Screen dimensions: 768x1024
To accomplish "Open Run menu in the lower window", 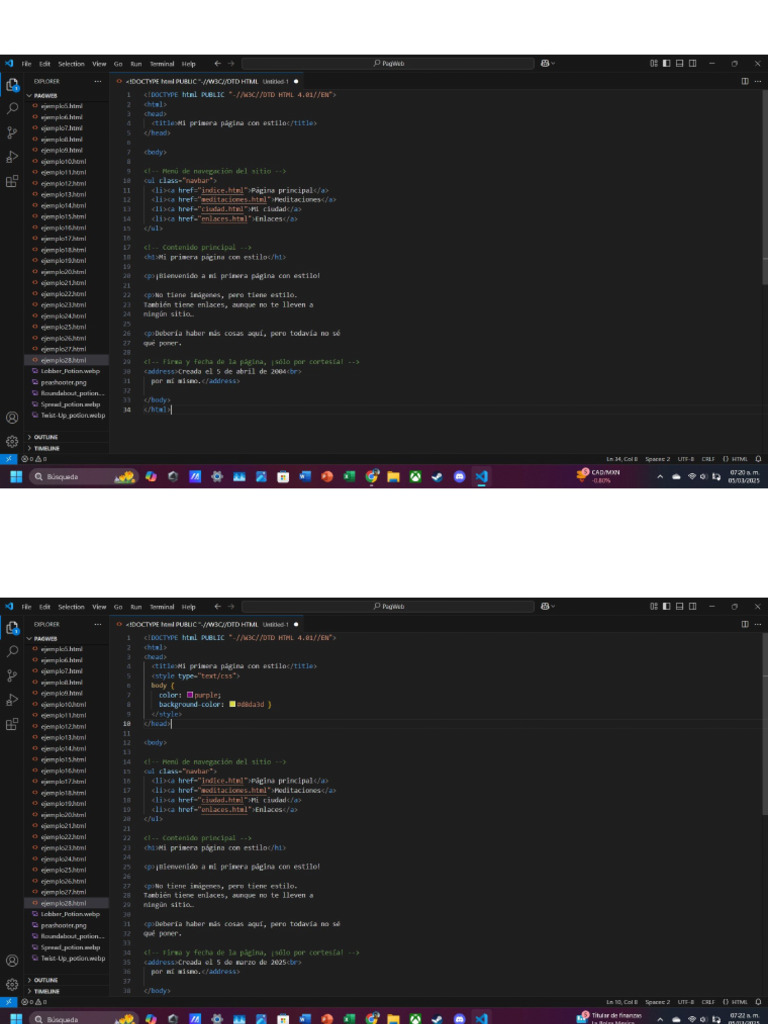I will click(136, 607).
